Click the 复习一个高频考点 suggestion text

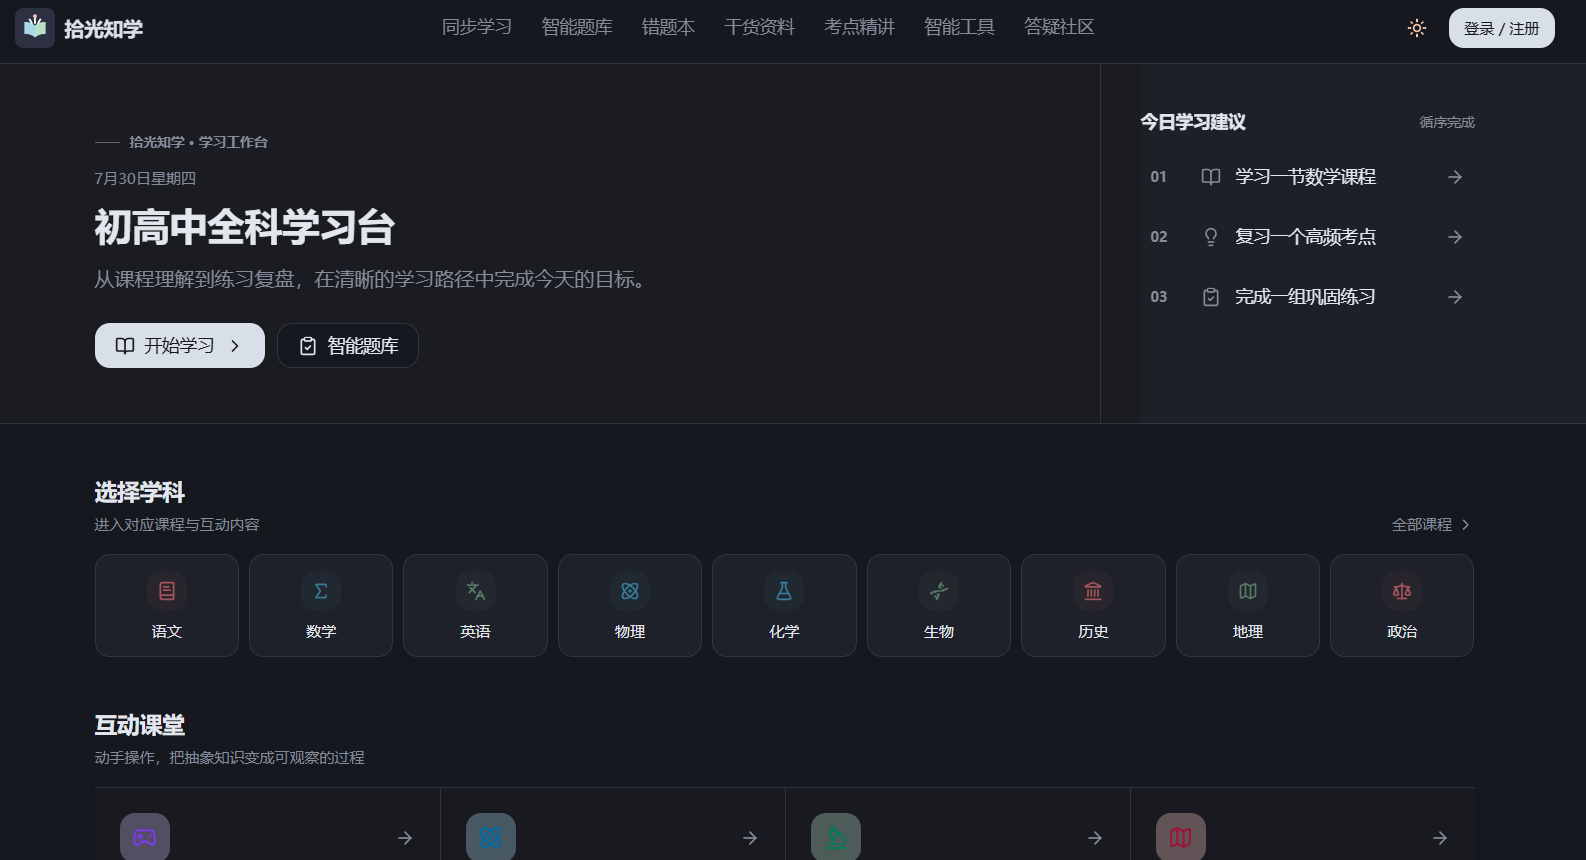[1305, 237]
